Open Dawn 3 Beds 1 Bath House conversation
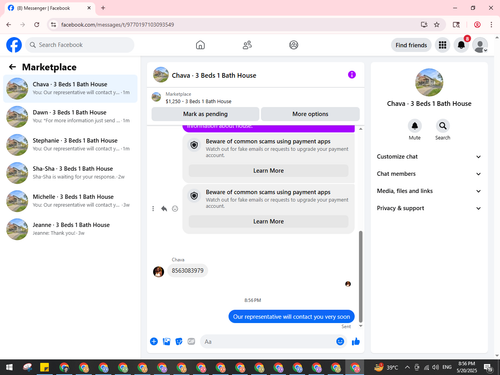 [x=70, y=117]
